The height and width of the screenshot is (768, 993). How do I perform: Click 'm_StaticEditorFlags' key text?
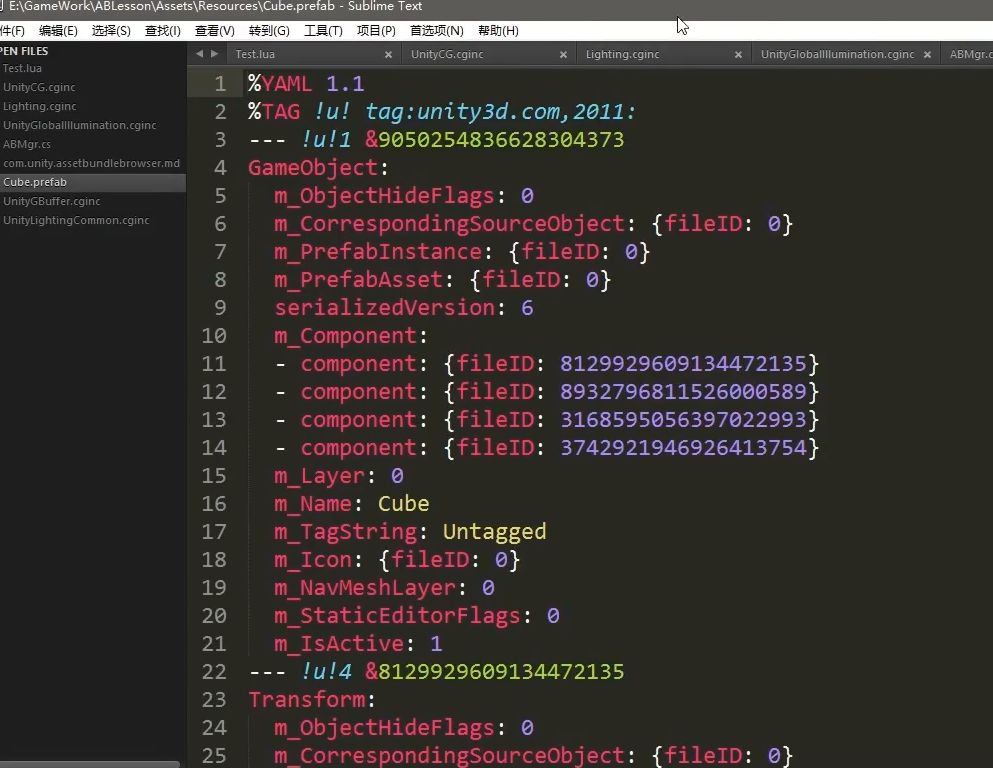[397, 615]
